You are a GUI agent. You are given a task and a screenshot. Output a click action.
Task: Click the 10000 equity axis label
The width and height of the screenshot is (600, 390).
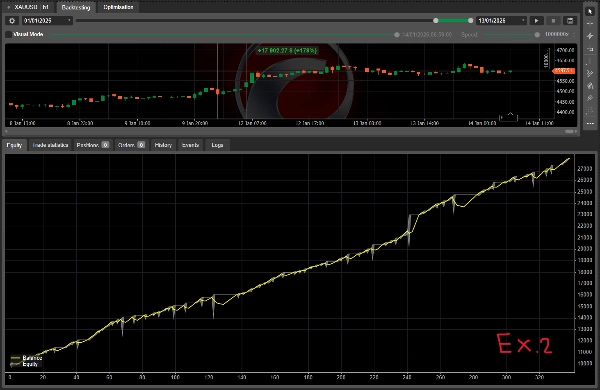point(585,363)
